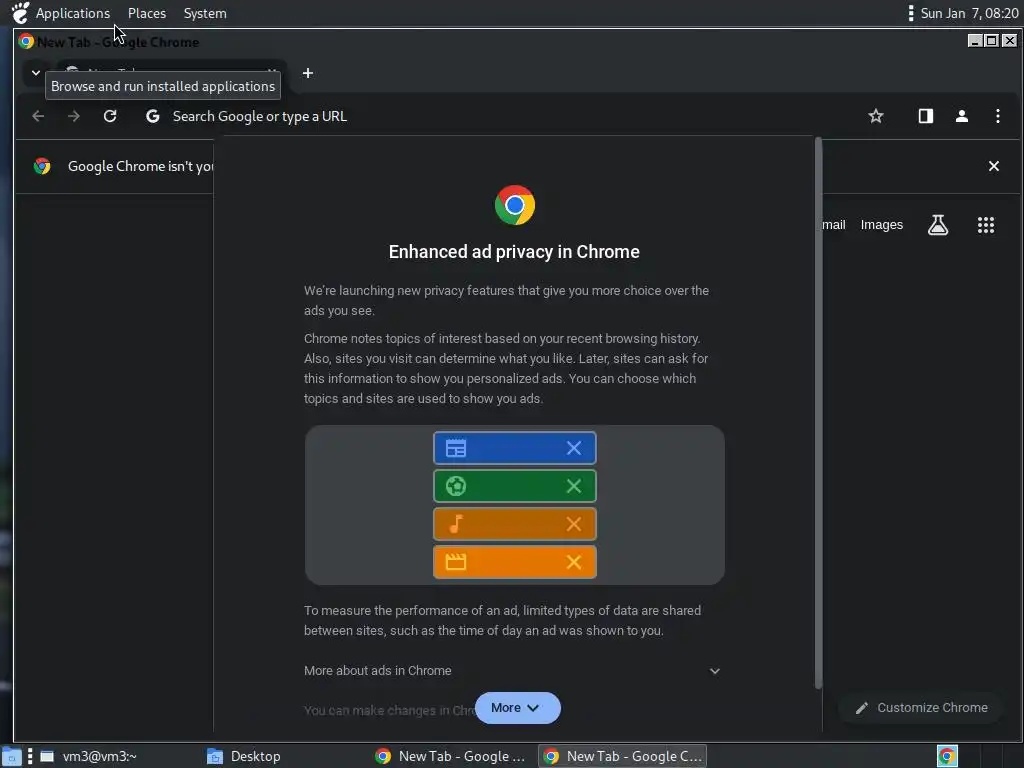Select the active New Tab - Google C... taskbar item
The image size is (1024, 768).
[622, 756]
